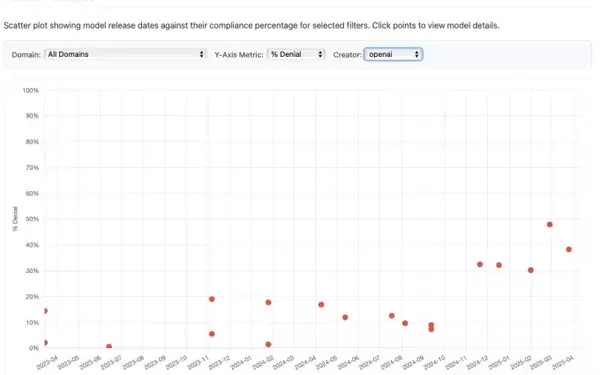Select the near-zero data point near 2023-07
The height and width of the screenshot is (375, 600).
coord(109,347)
